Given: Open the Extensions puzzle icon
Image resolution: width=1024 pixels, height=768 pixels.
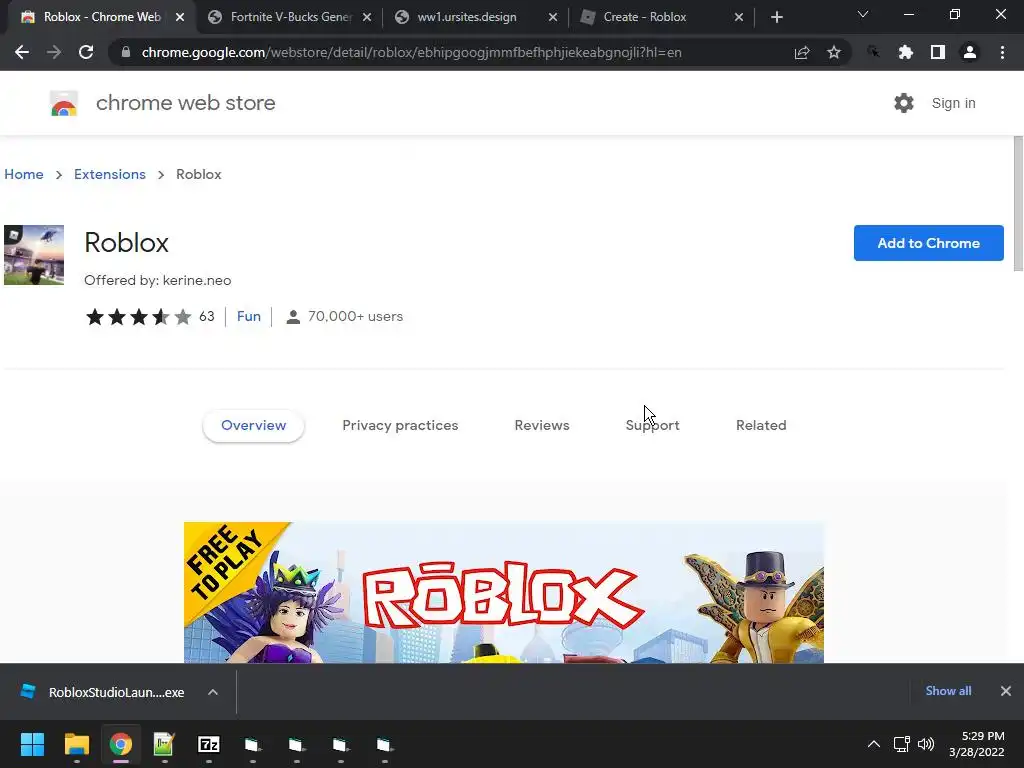Looking at the screenshot, I should (906, 52).
